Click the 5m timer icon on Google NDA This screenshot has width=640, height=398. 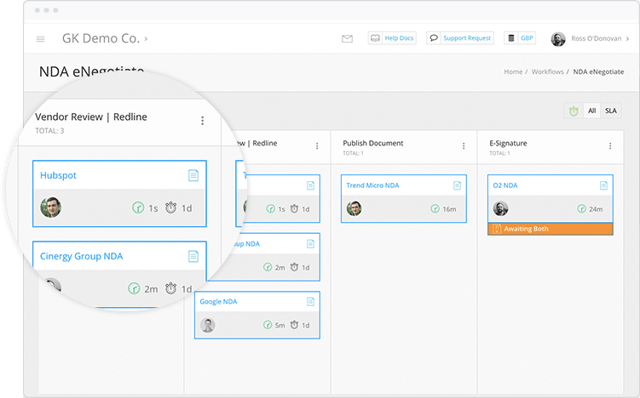click(x=267, y=325)
